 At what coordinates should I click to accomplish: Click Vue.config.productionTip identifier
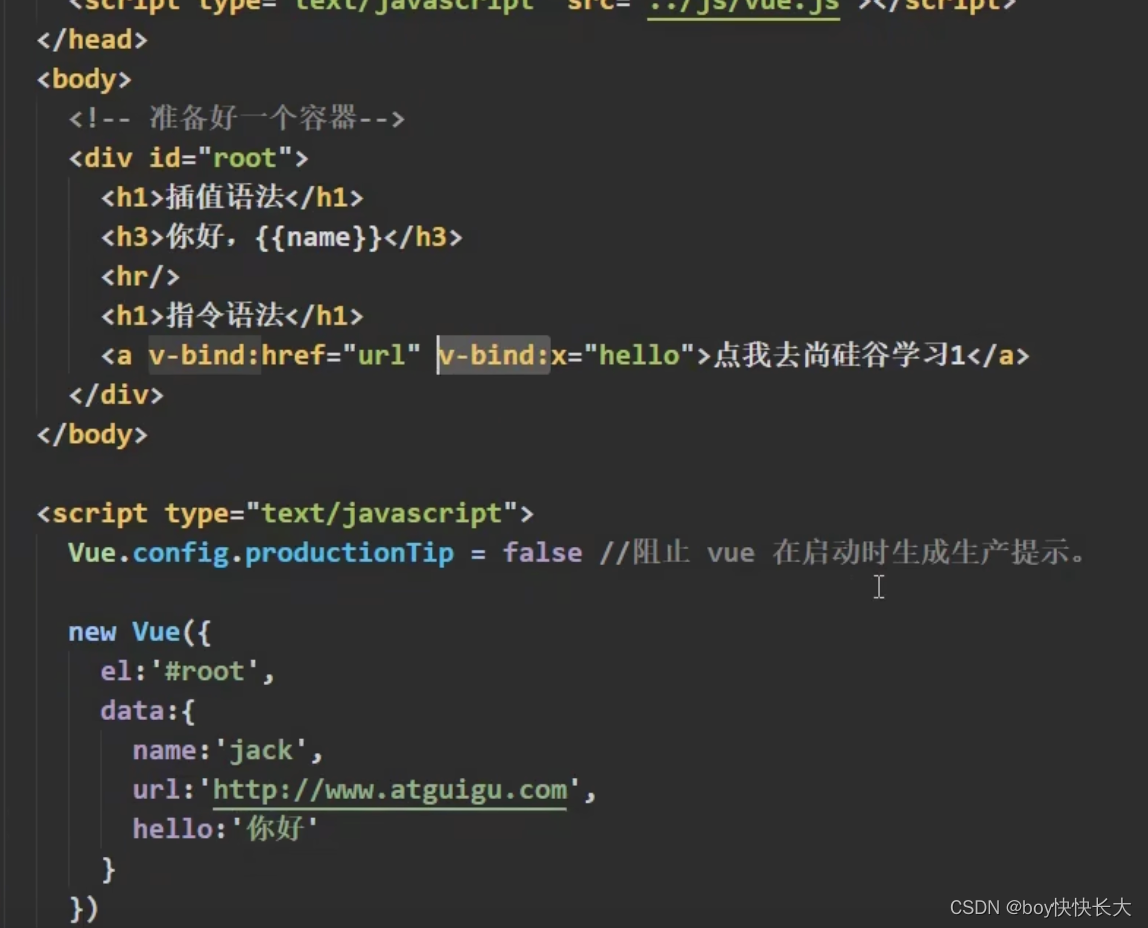(x=261, y=553)
